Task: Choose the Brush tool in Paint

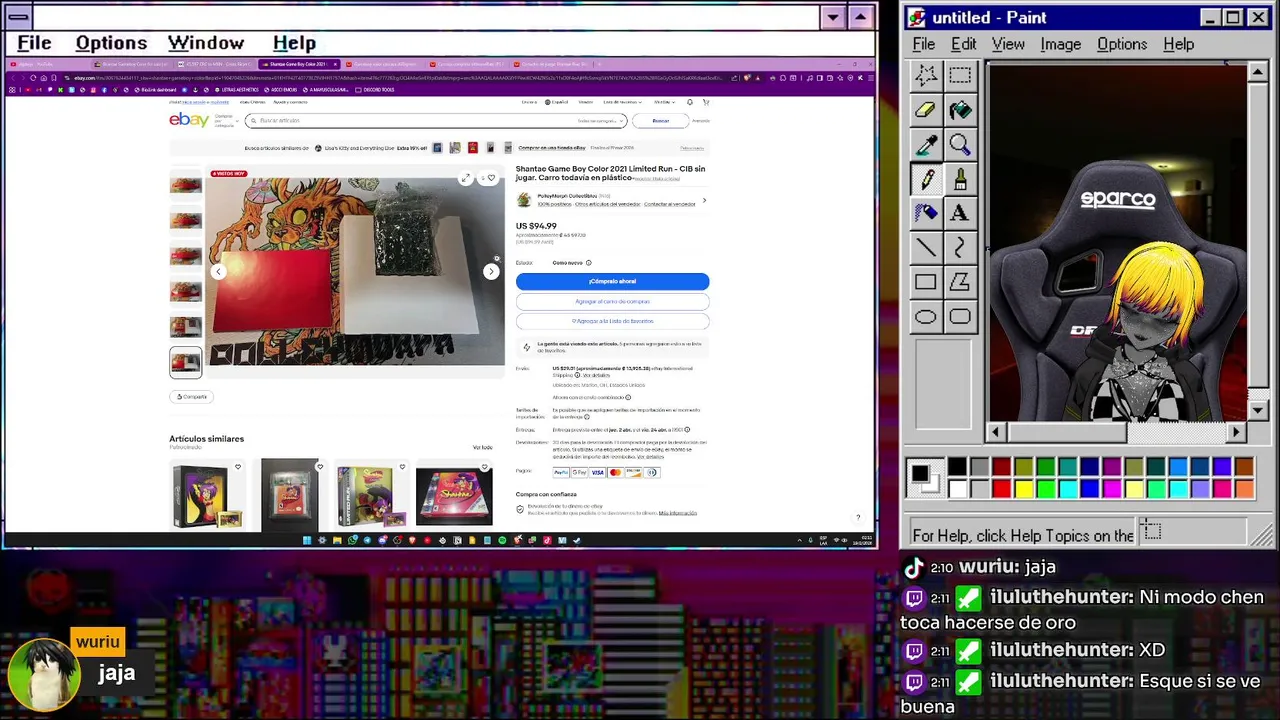Action: (x=960, y=179)
